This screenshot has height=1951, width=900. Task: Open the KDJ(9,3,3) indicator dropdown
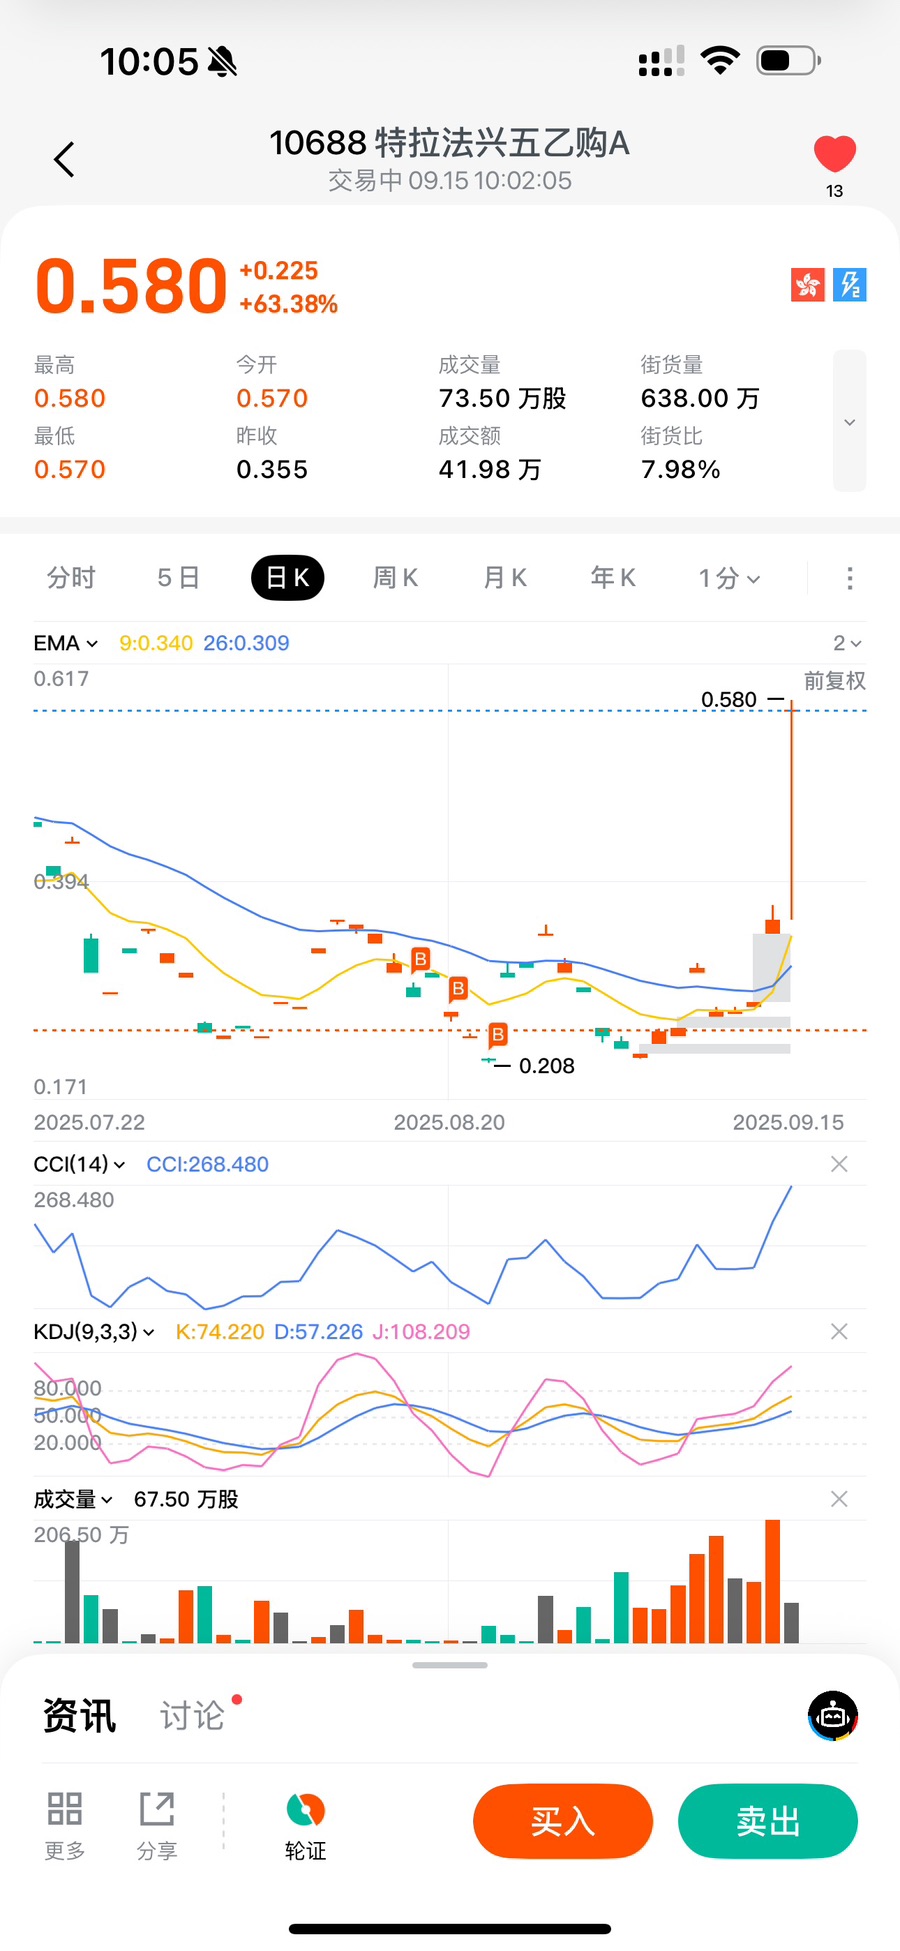click(x=94, y=1332)
